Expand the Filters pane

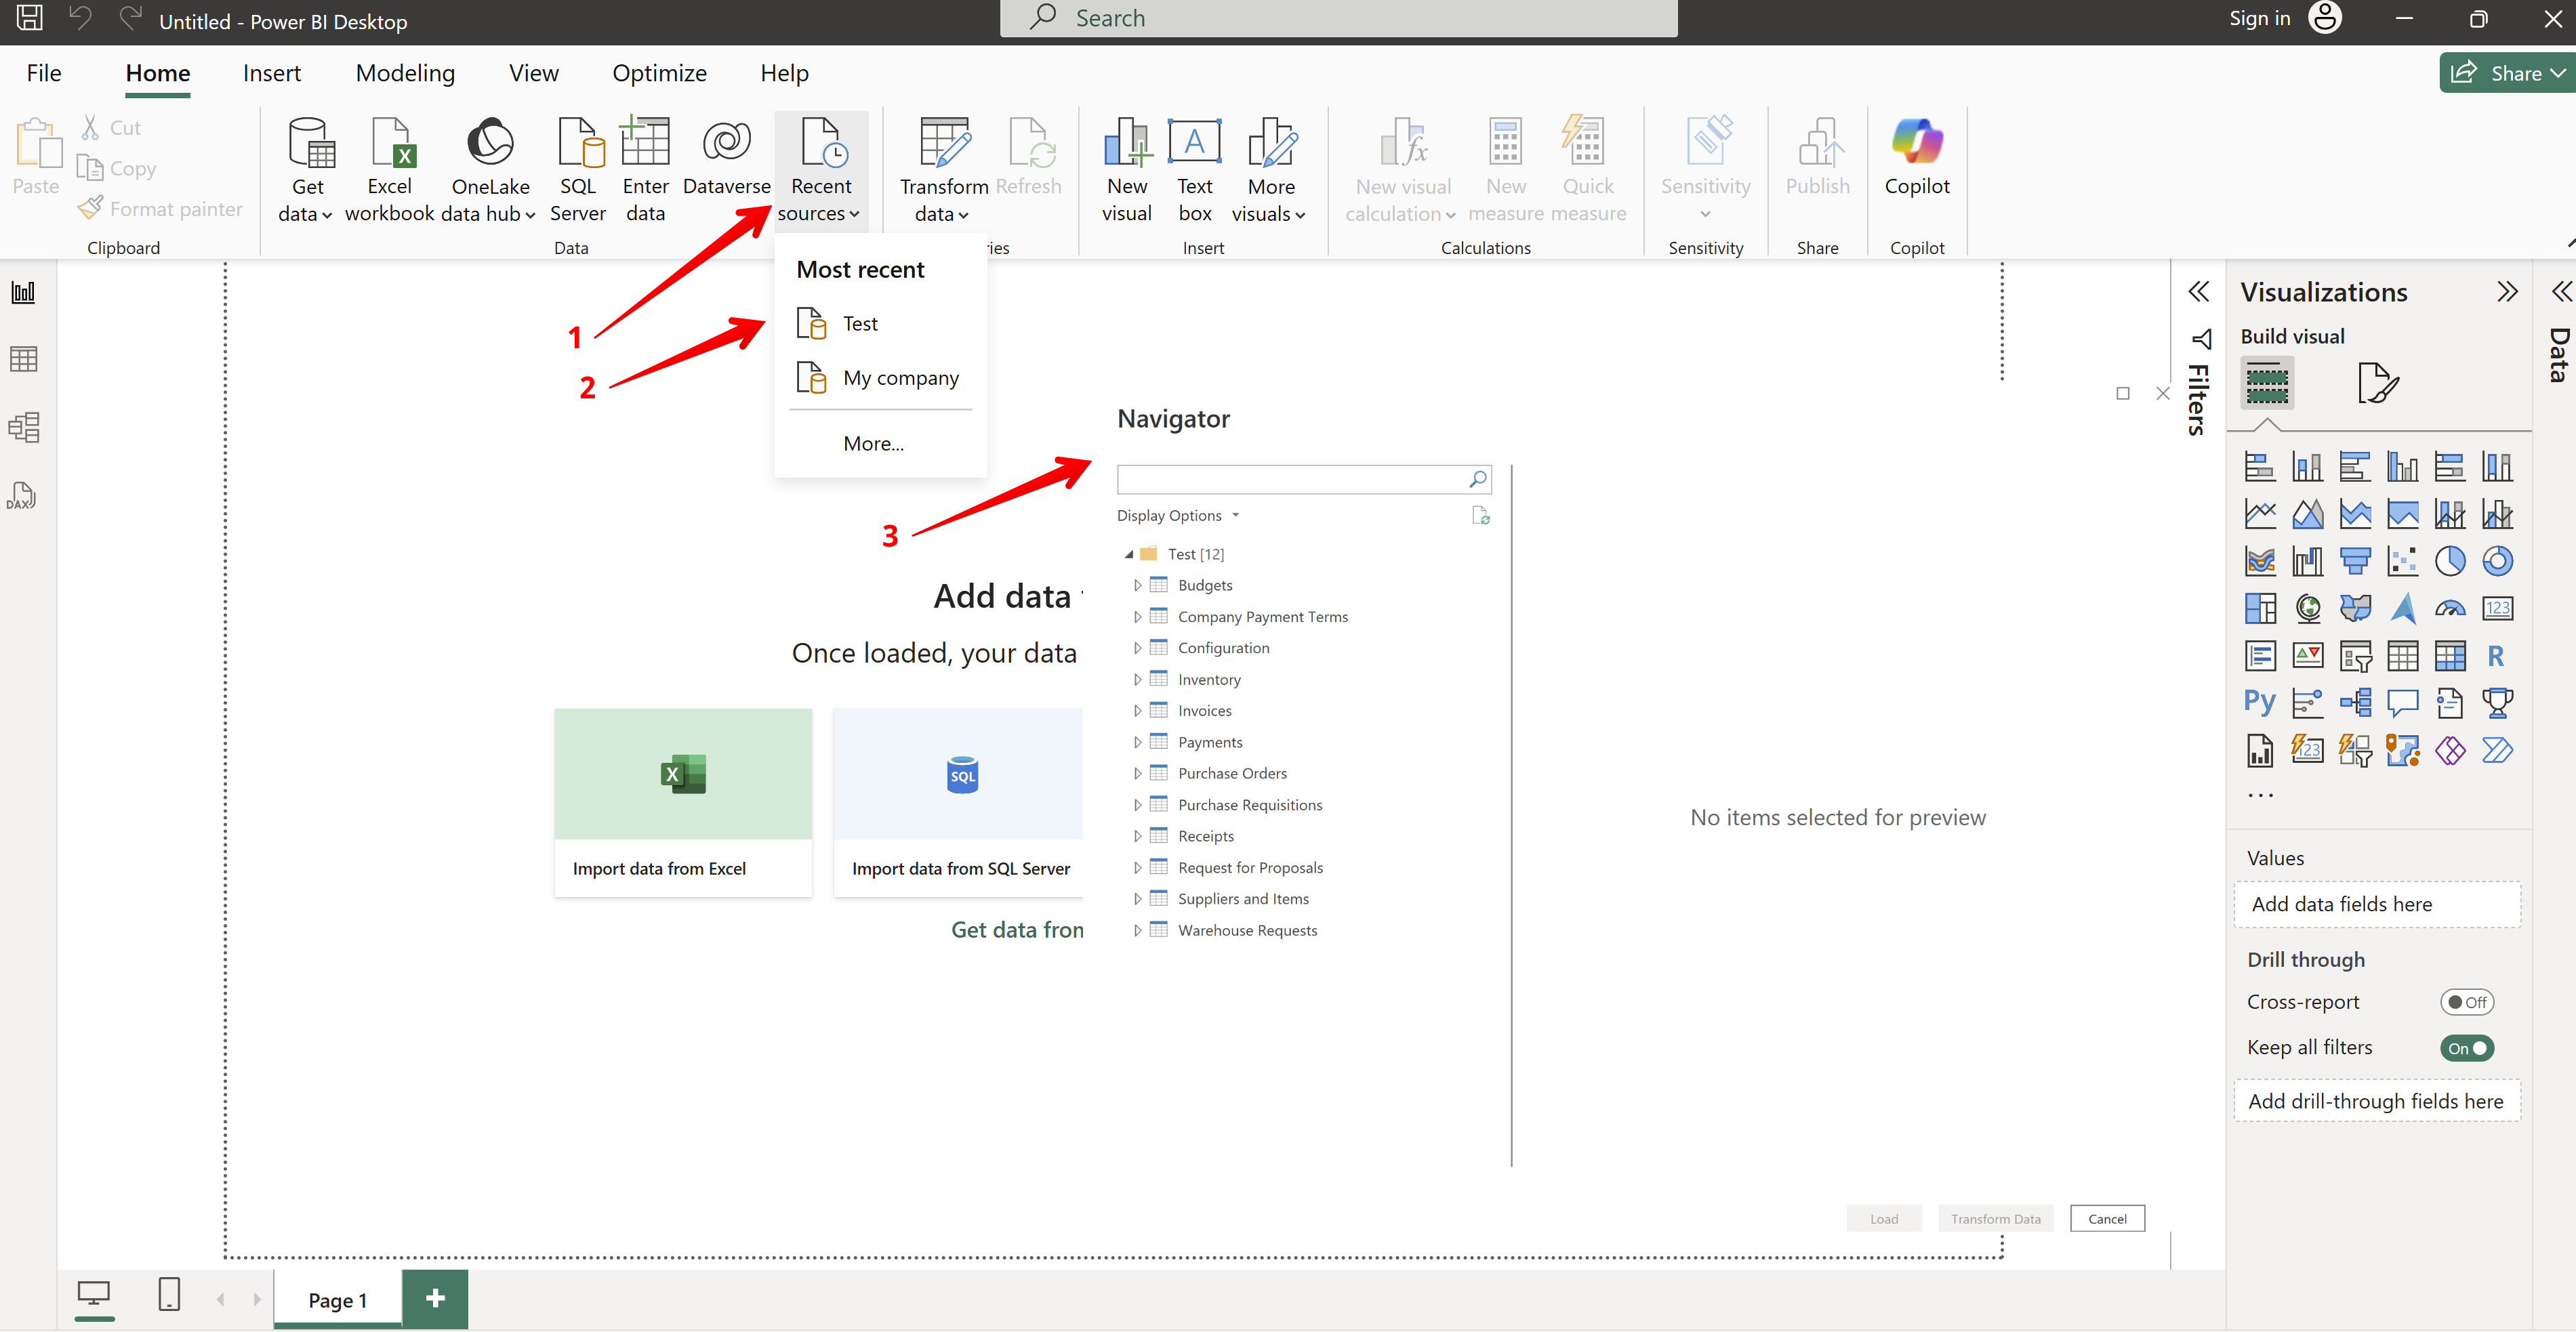pyautogui.click(x=2198, y=292)
